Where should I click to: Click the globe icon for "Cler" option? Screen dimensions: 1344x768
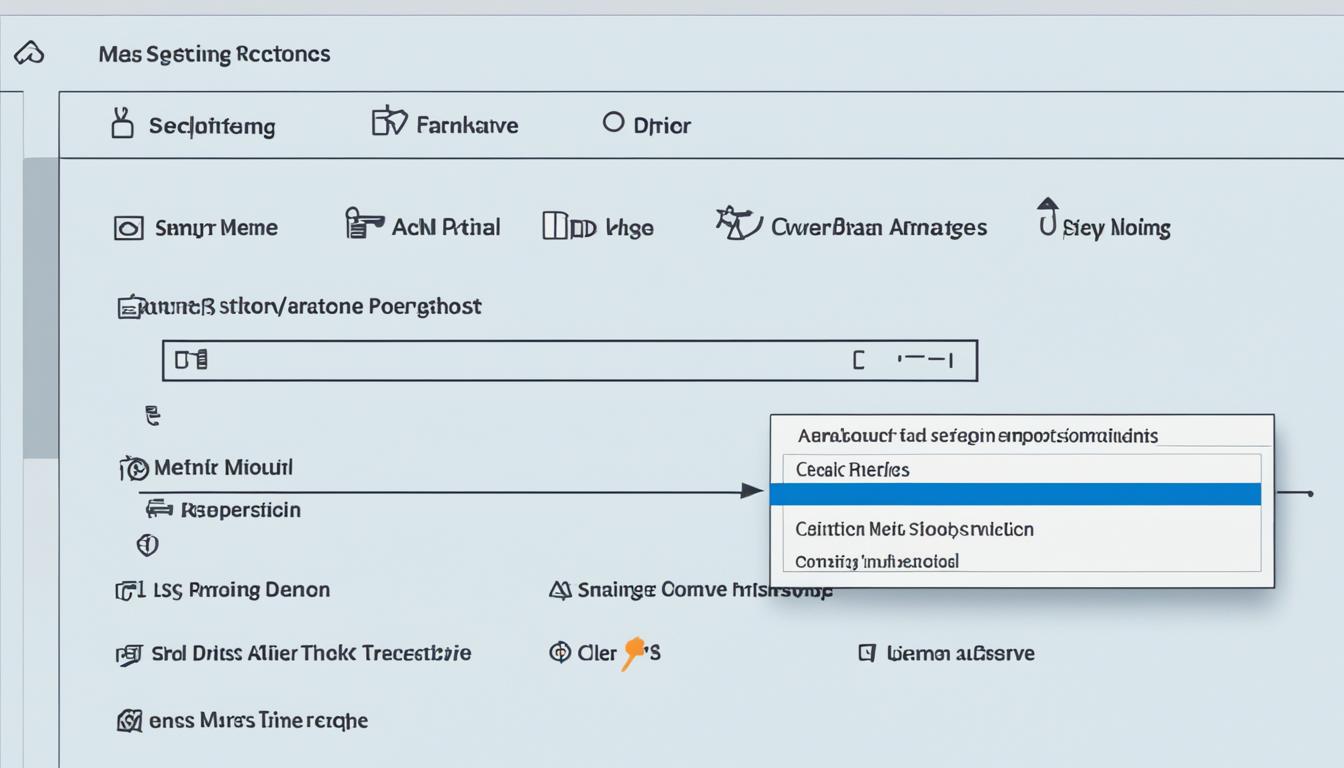(x=560, y=652)
